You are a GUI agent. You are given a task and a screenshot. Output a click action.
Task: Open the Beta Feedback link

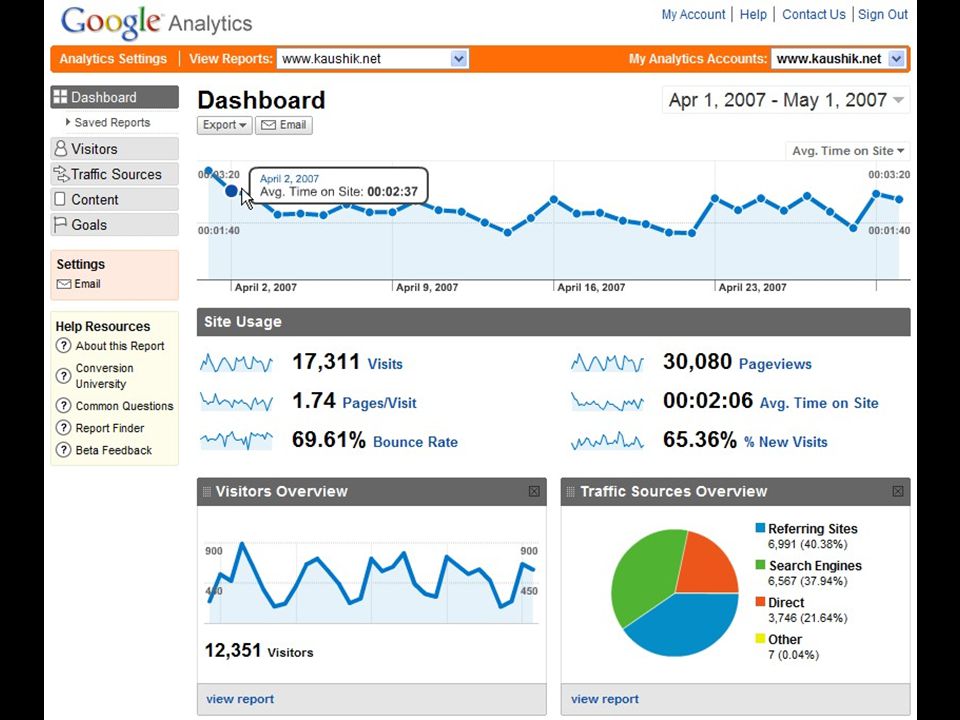coord(113,450)
